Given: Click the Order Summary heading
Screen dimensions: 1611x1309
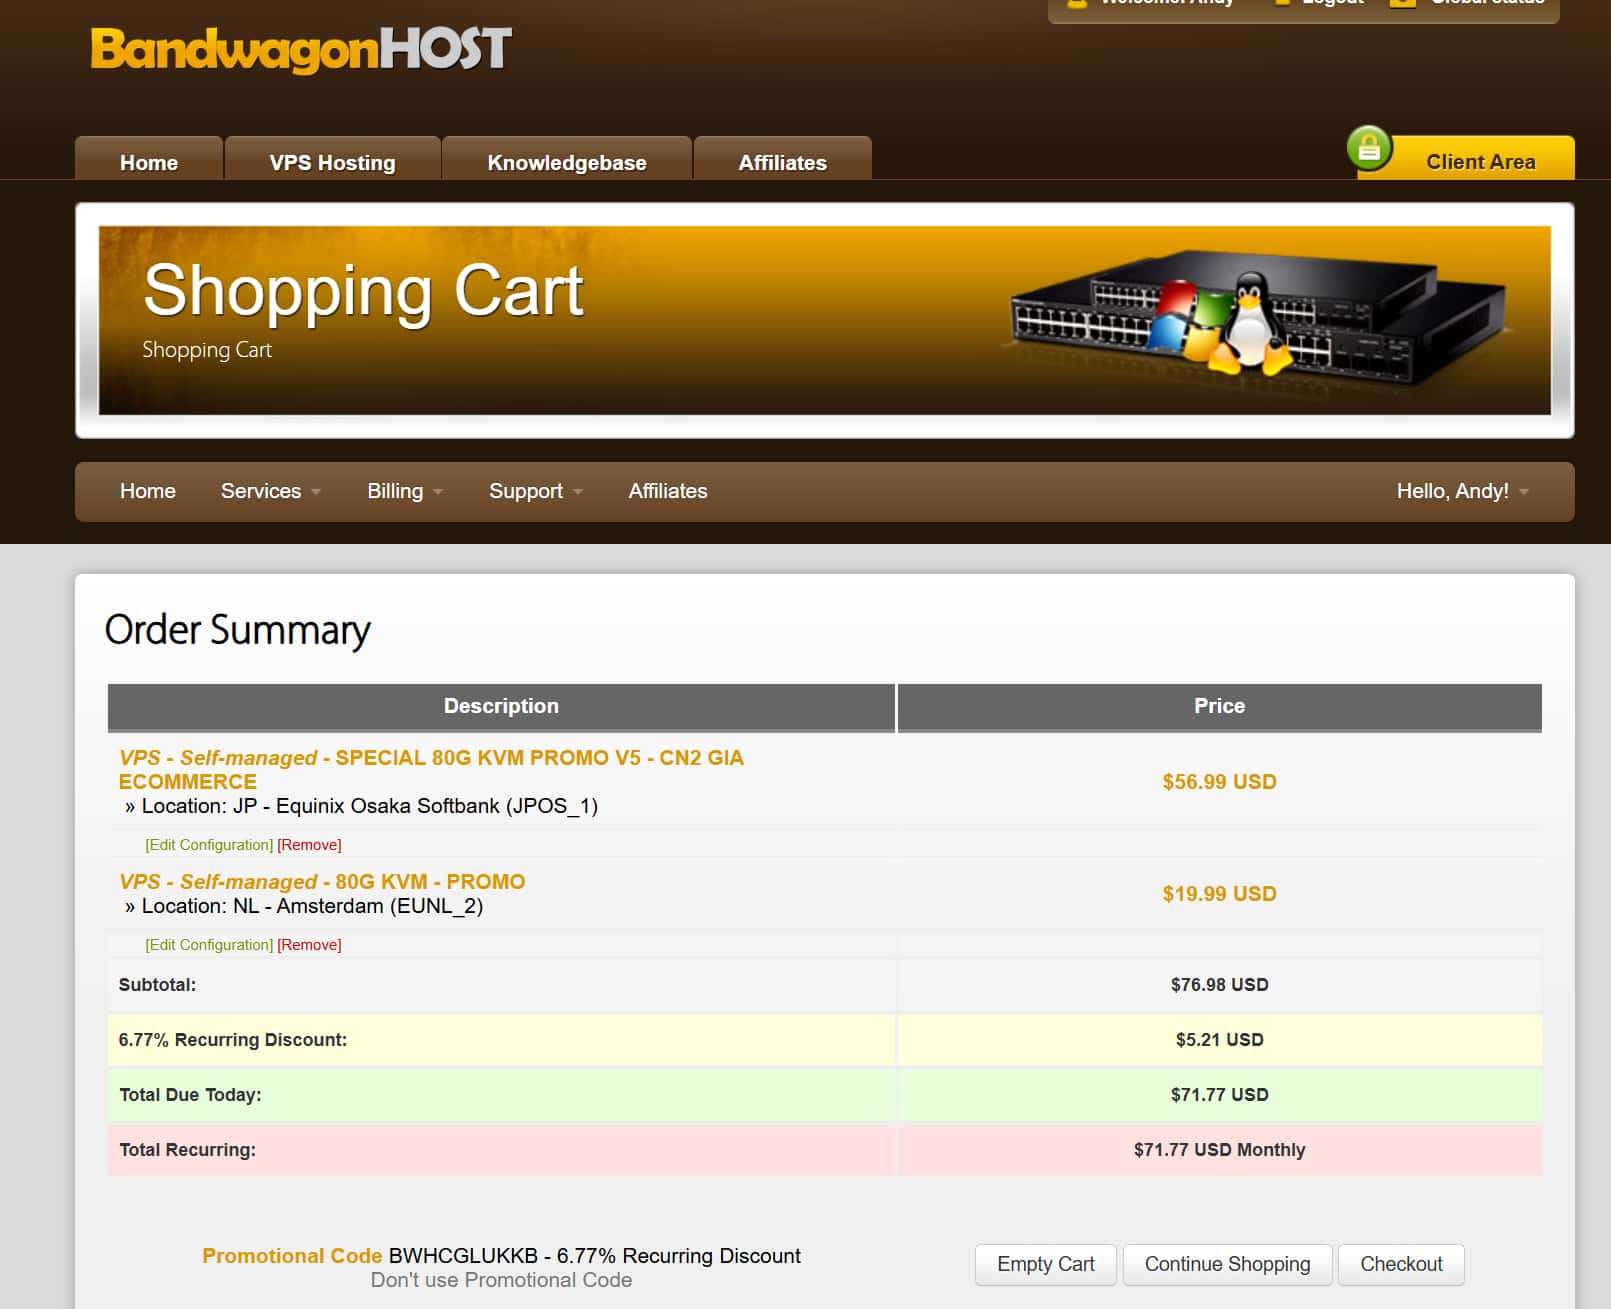Looking at the screenshot, I should click(238, 630).
